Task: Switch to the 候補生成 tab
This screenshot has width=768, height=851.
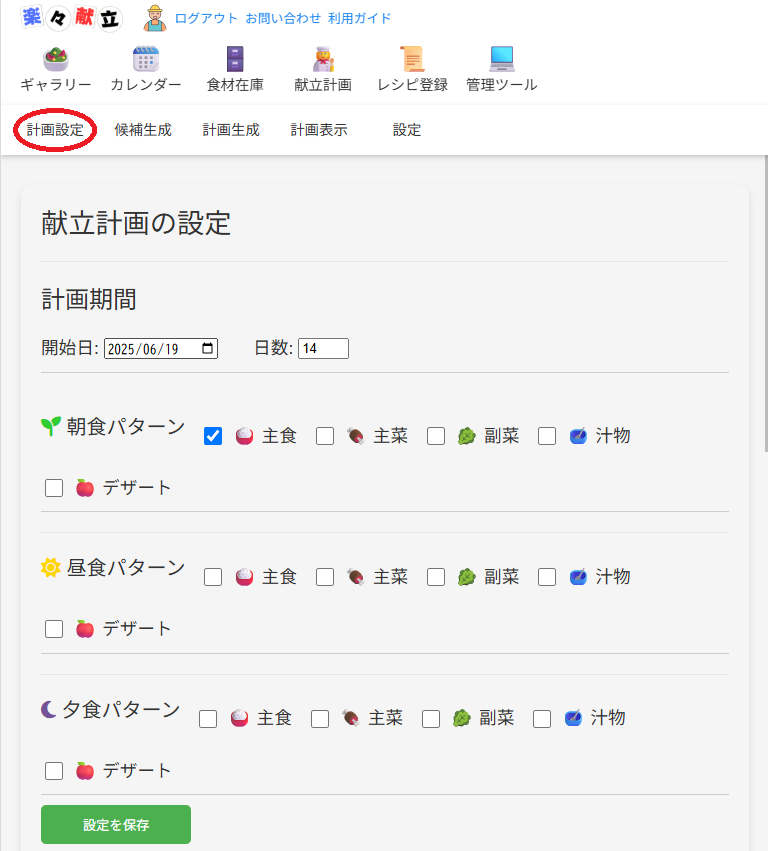Action: (143, 130)
